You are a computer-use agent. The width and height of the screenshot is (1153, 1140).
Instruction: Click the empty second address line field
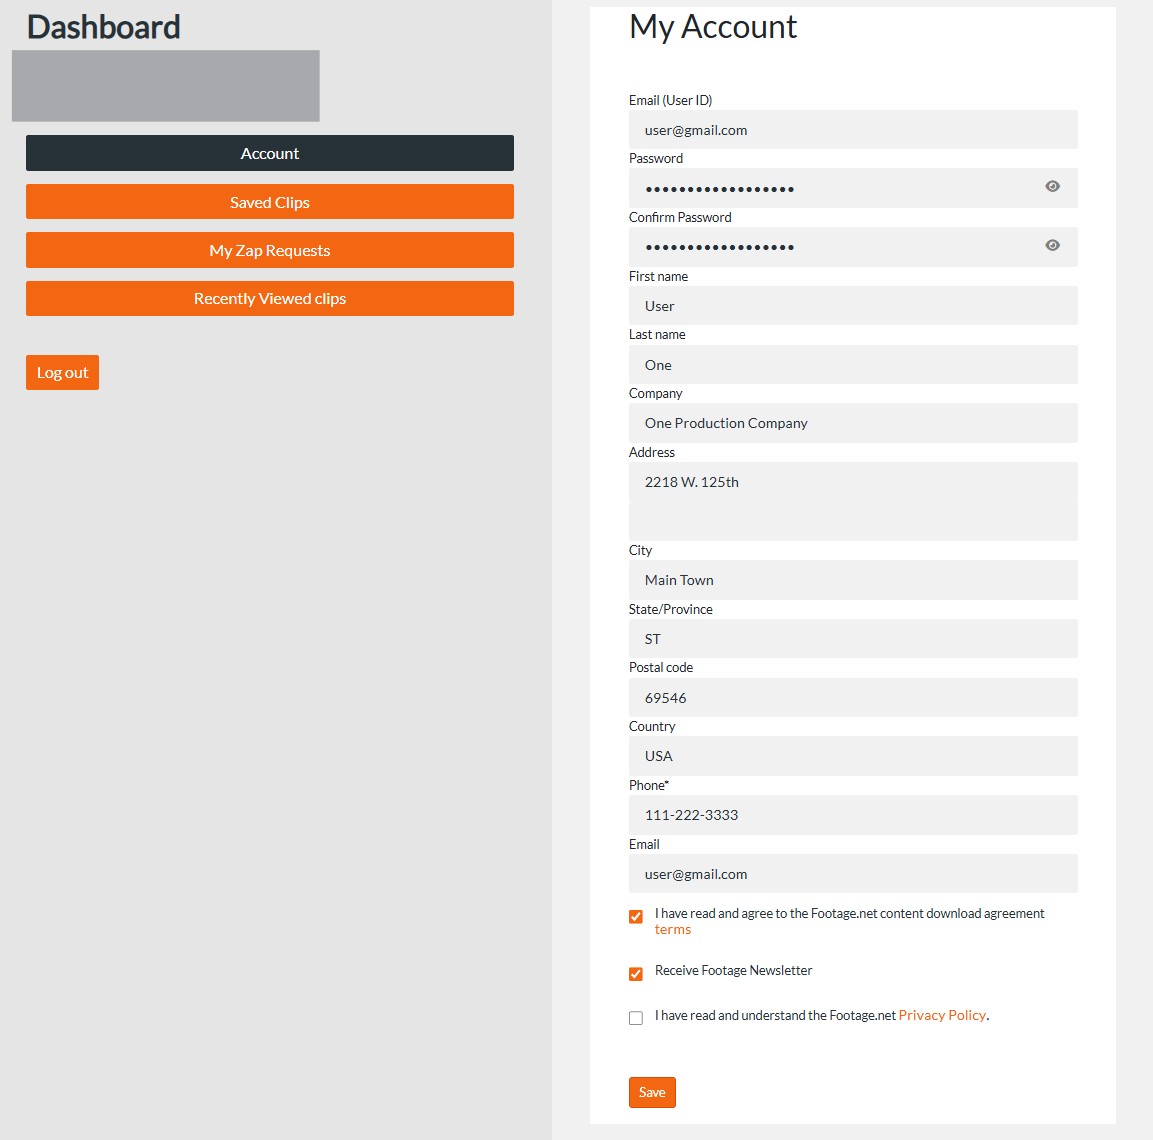tap(853, 521)
